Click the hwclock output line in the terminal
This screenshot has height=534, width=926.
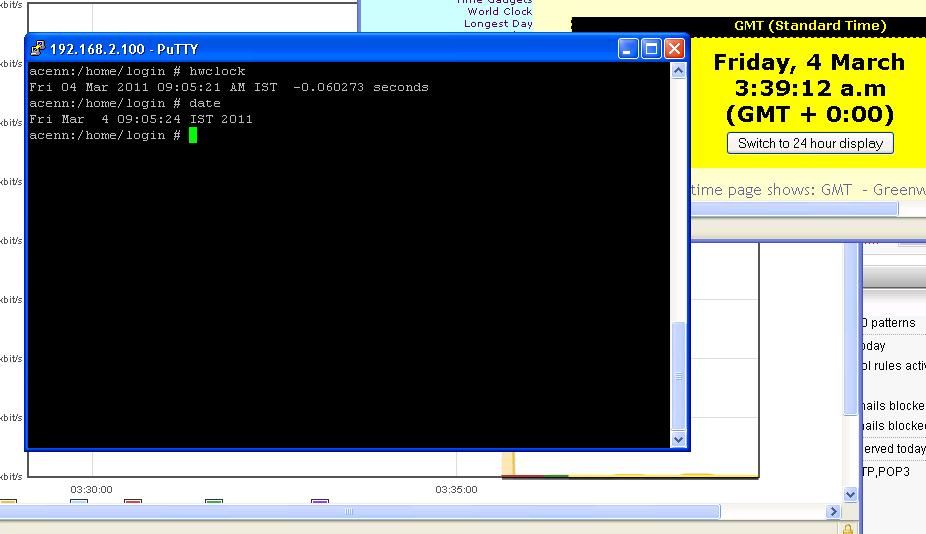point(229,87)
